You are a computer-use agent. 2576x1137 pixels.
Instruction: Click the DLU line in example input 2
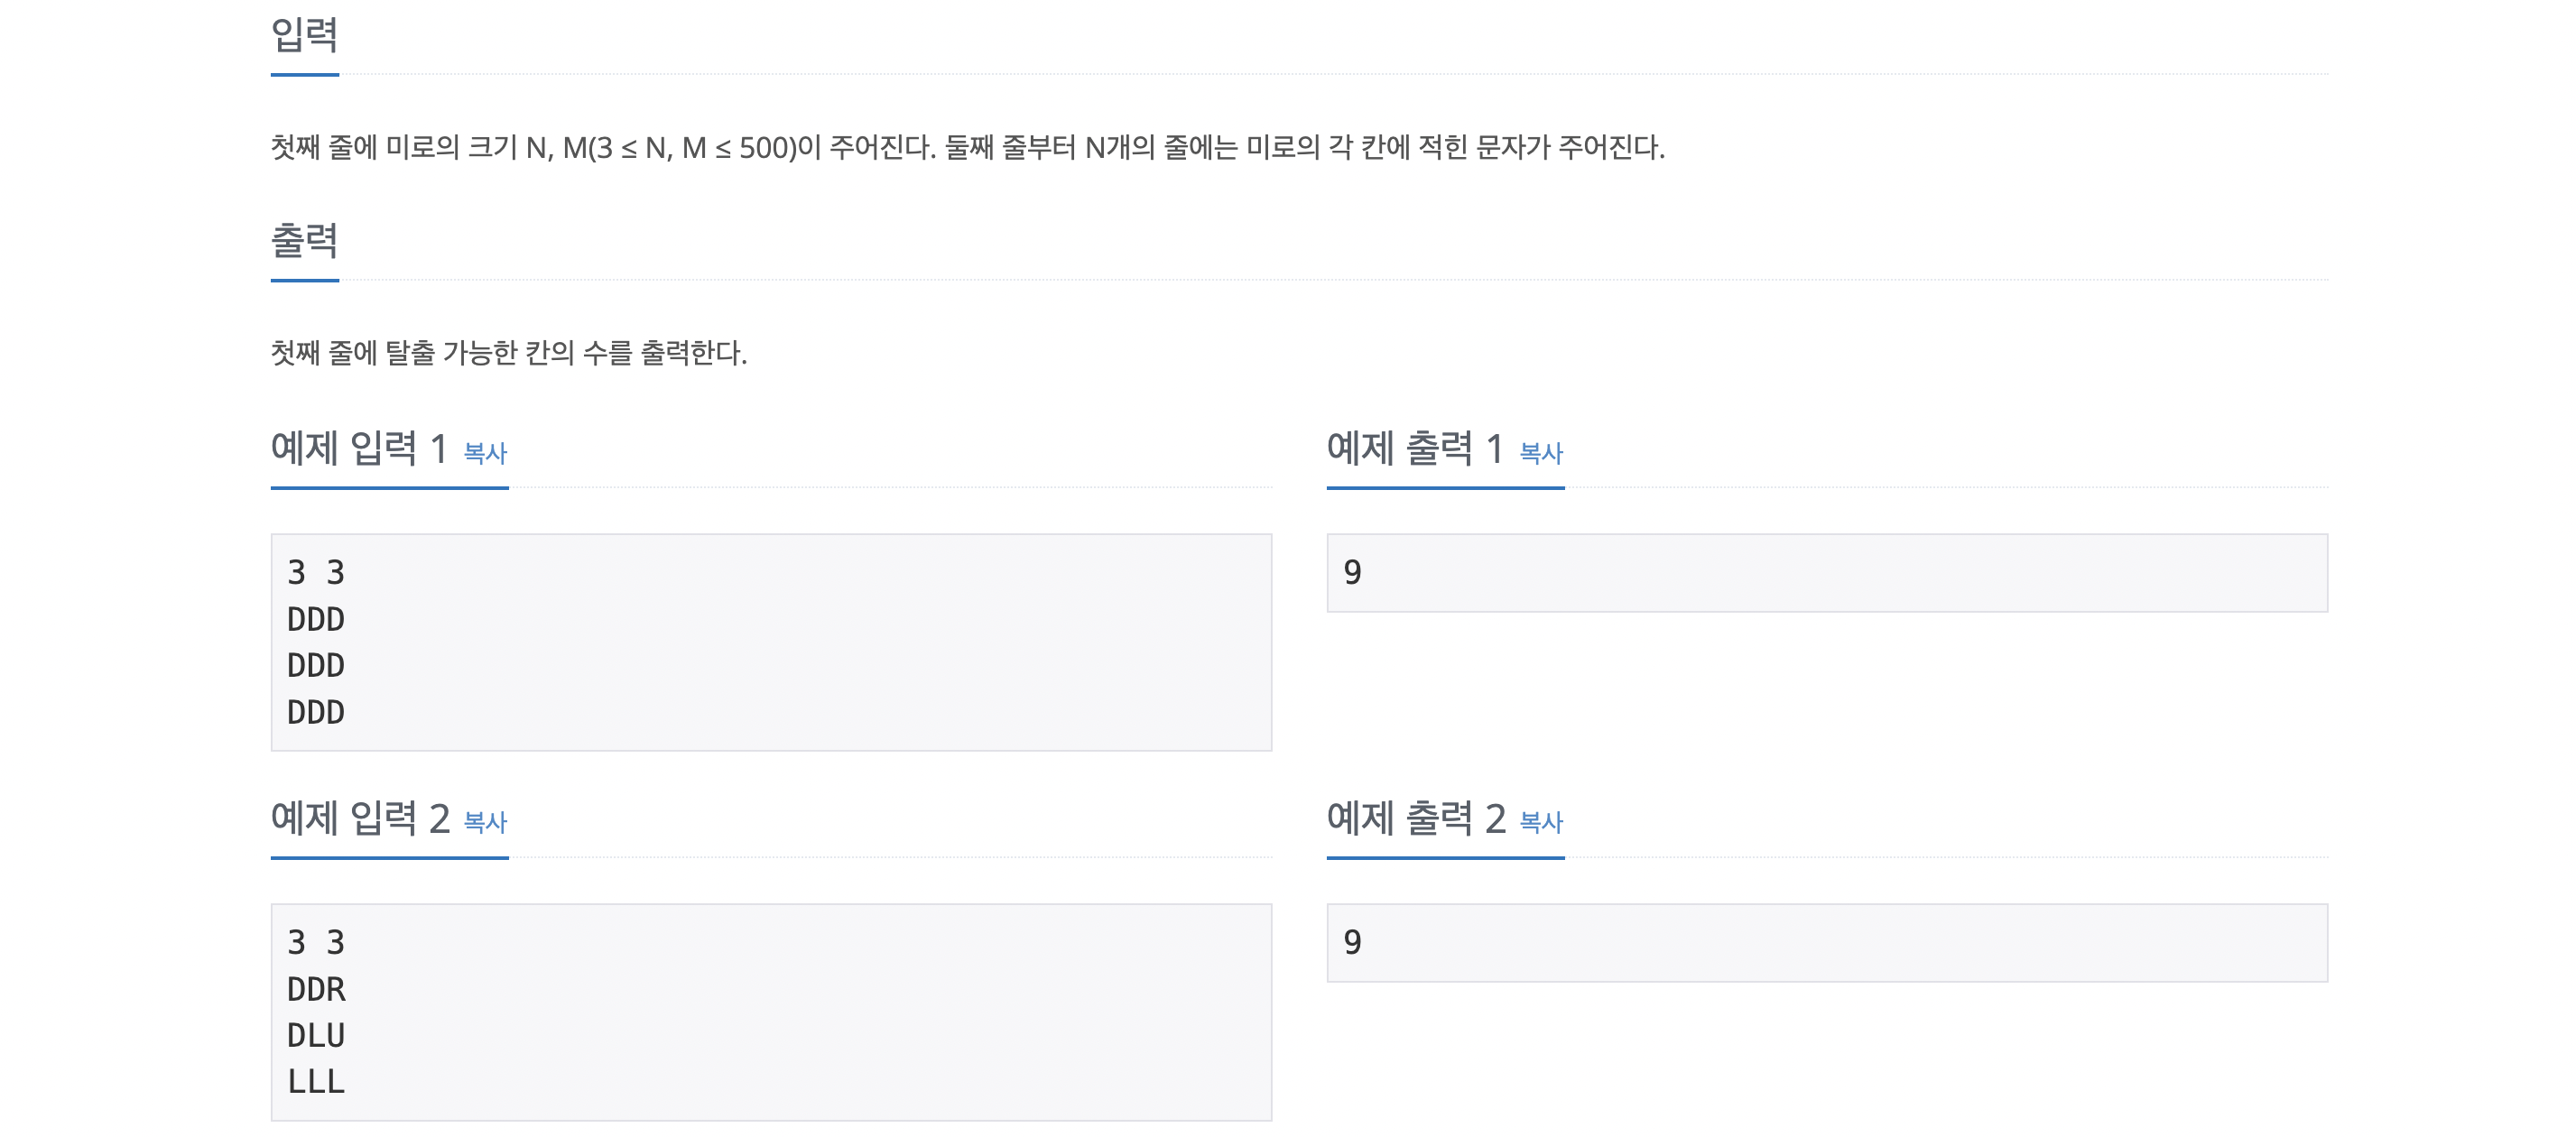316,1036
